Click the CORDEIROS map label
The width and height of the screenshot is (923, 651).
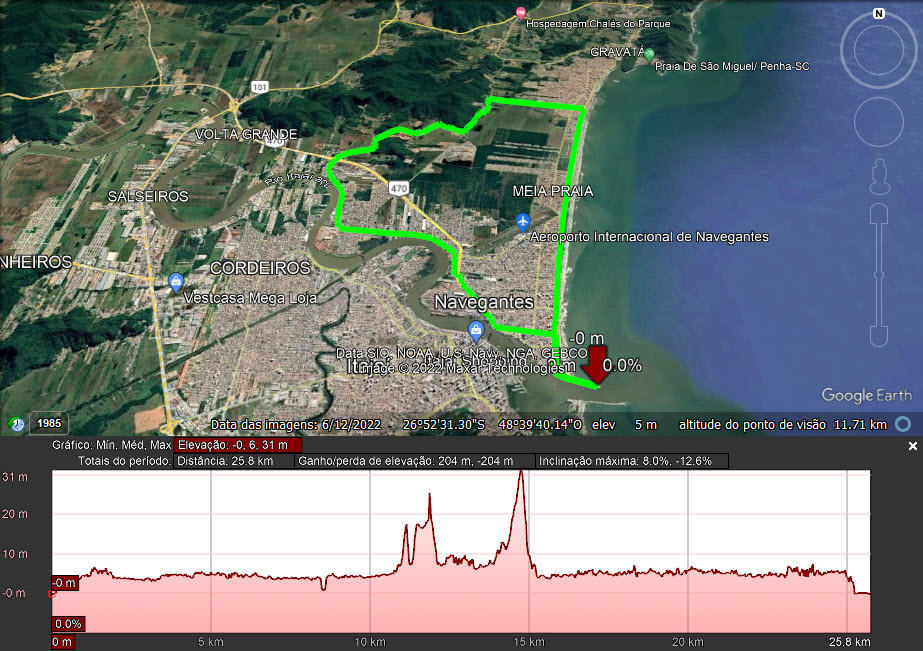click(260, 268)
